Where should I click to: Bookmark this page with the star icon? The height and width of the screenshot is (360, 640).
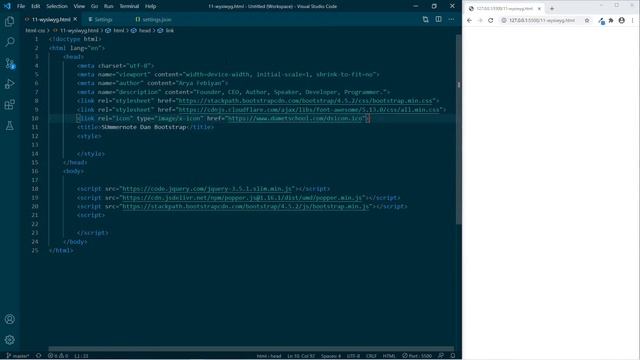click(587, 20)
